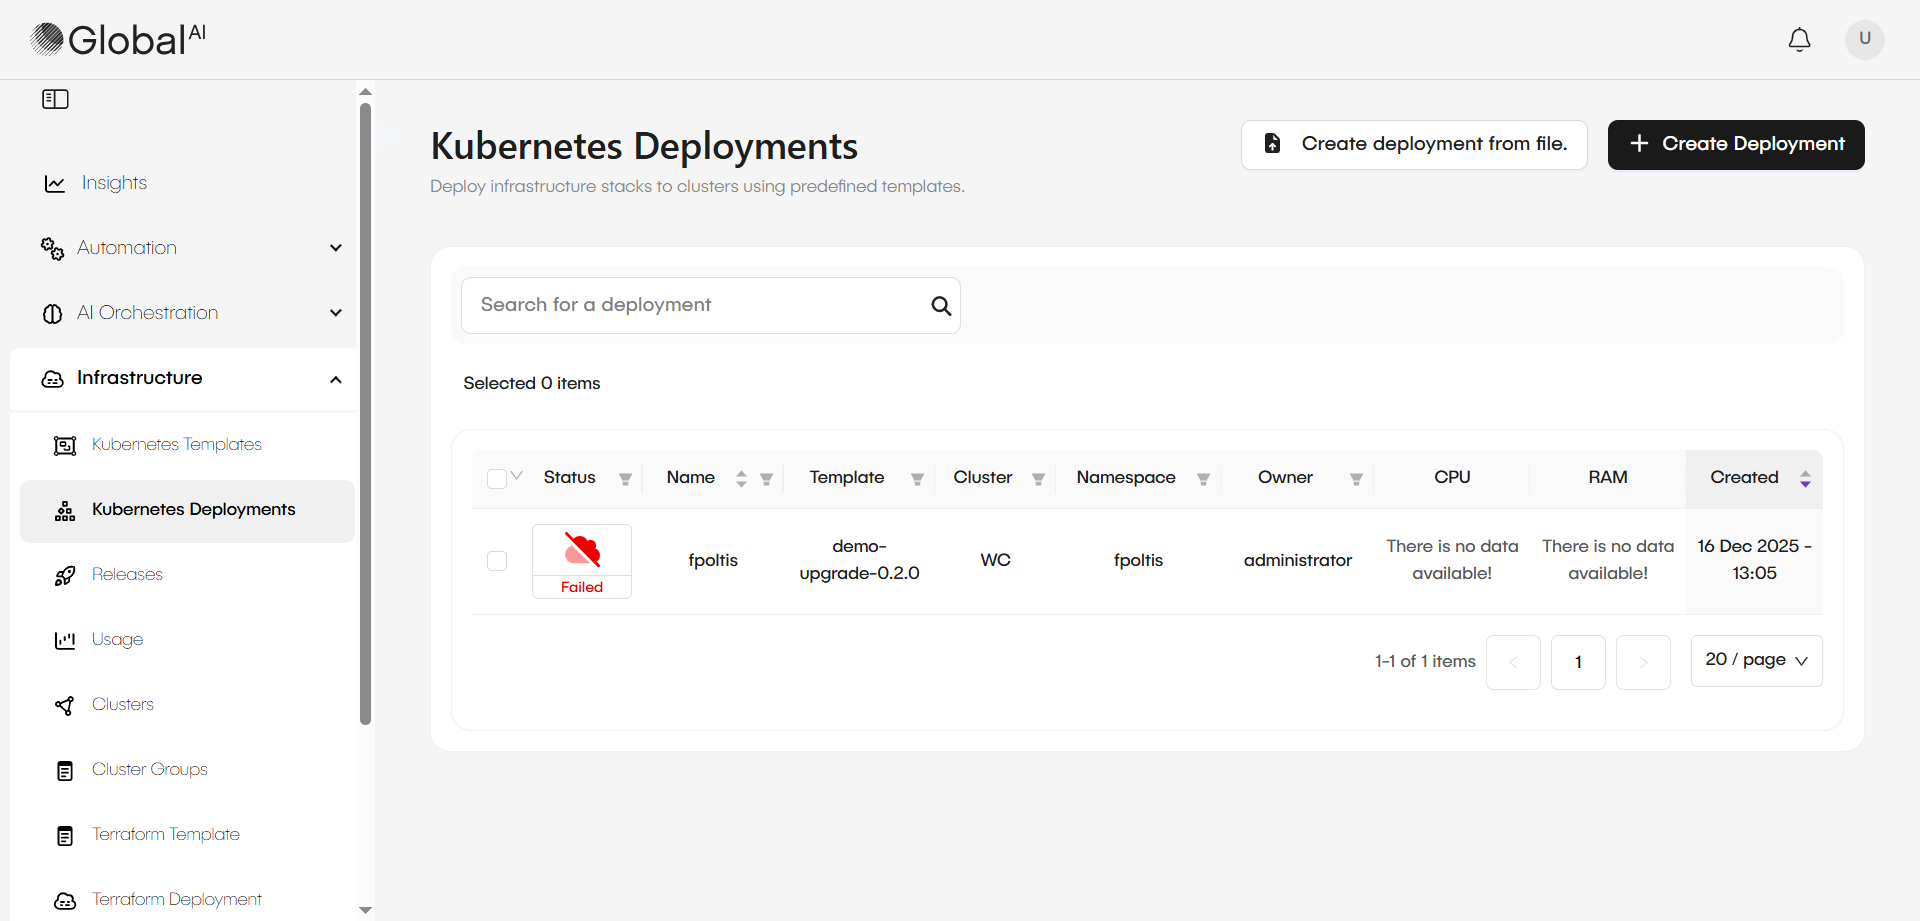1920x921 pixels.
Task: Click Create deployment from file button
Action: coord(1413,145)
